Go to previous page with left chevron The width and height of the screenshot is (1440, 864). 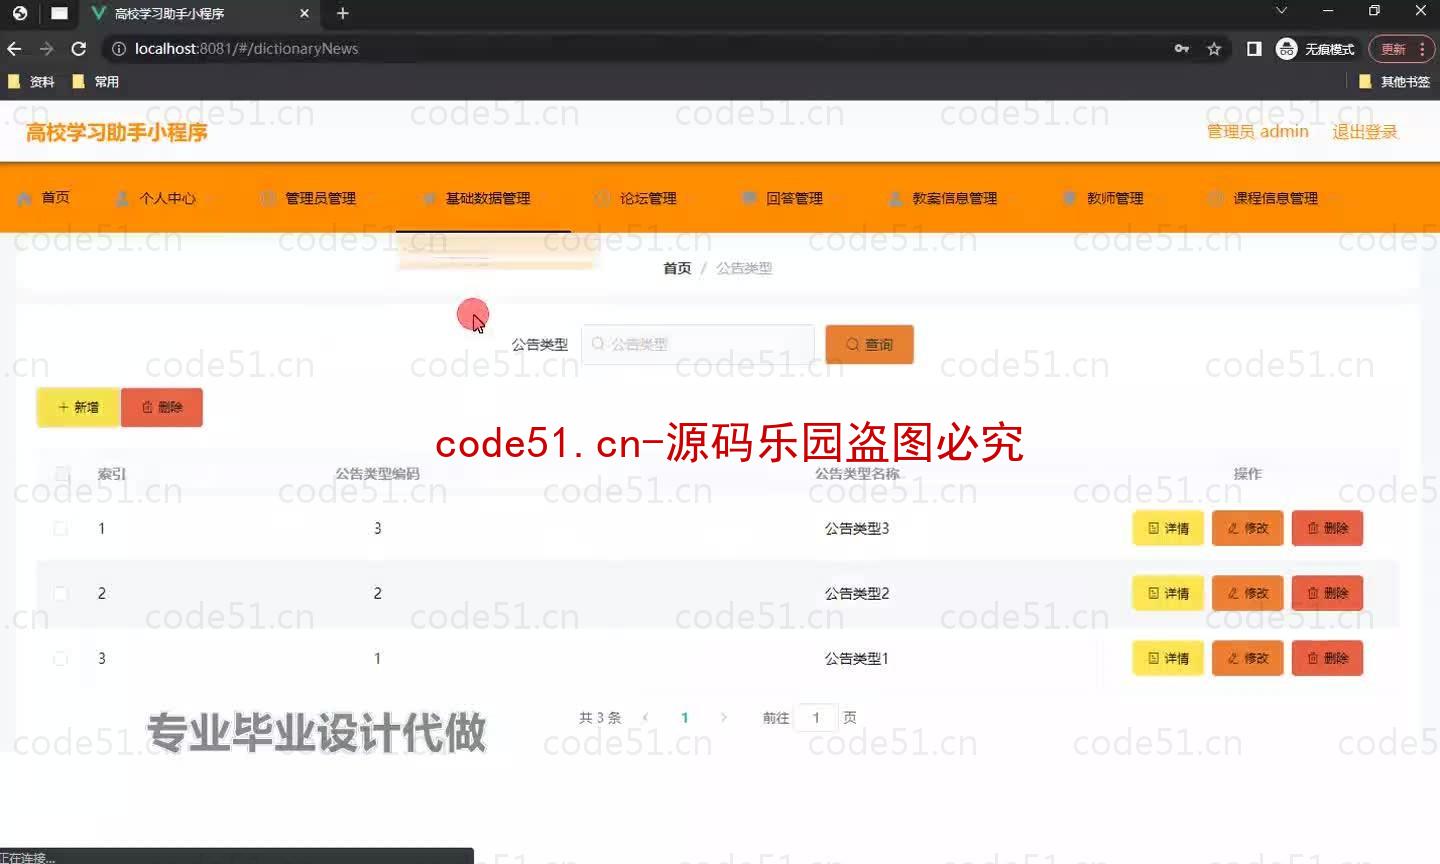tap(646, 717)
